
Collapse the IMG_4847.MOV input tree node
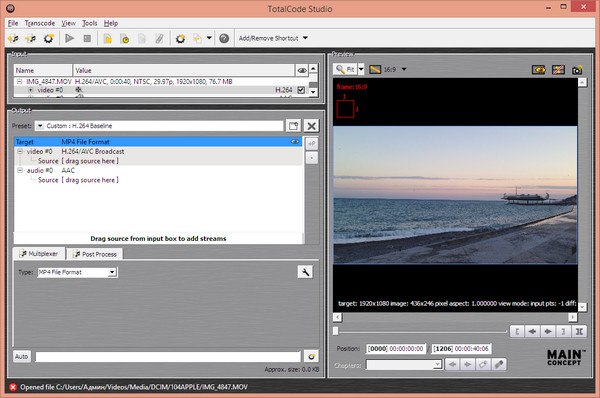[20, 82]
